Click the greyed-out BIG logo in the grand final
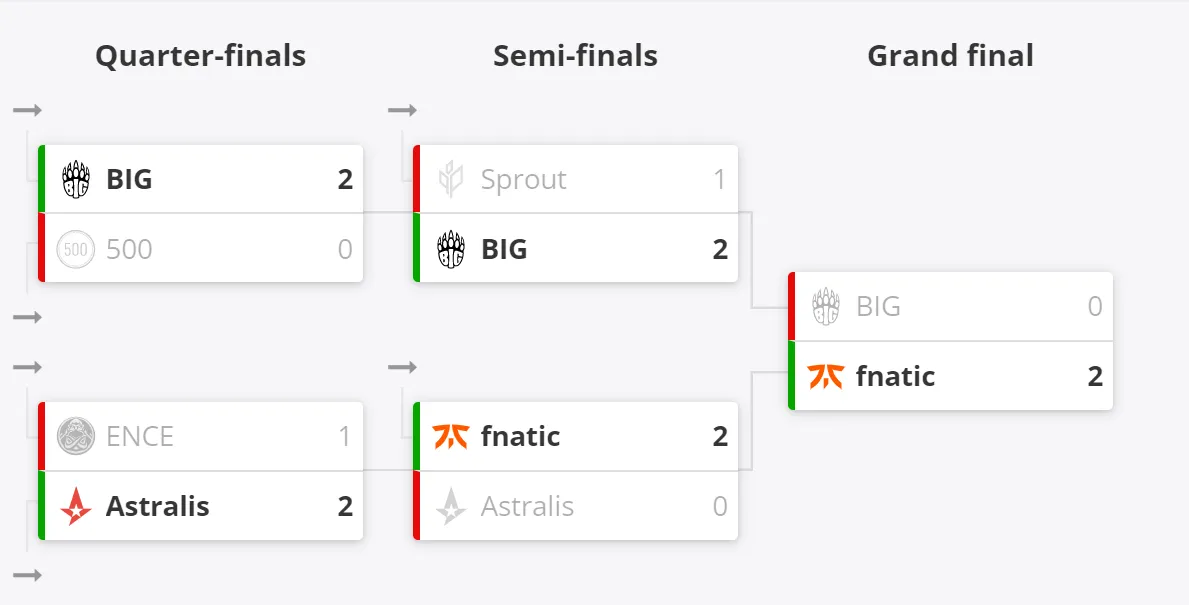The width and height of the screenshot is (1189, 605). tap(826, 306)
